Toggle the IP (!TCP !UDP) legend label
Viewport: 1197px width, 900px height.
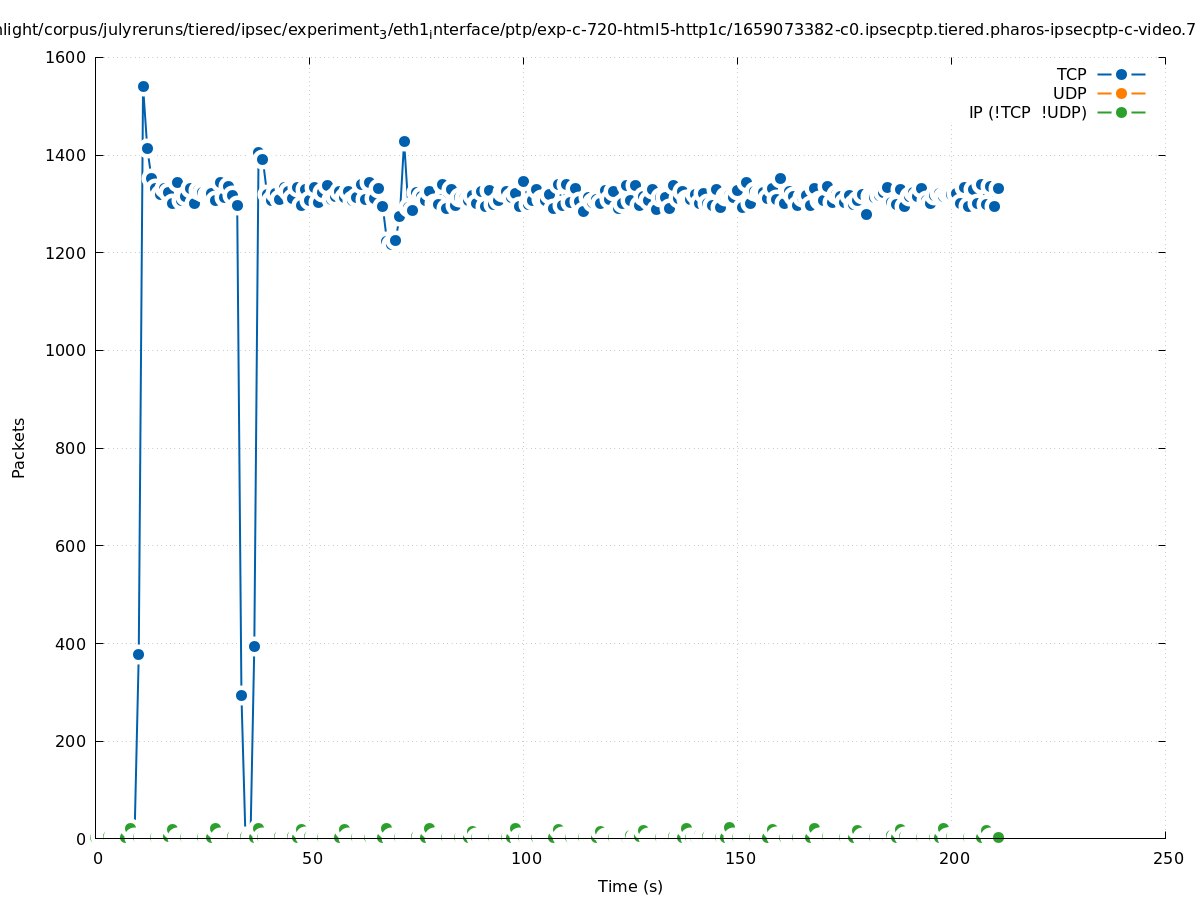(1027, 112)
